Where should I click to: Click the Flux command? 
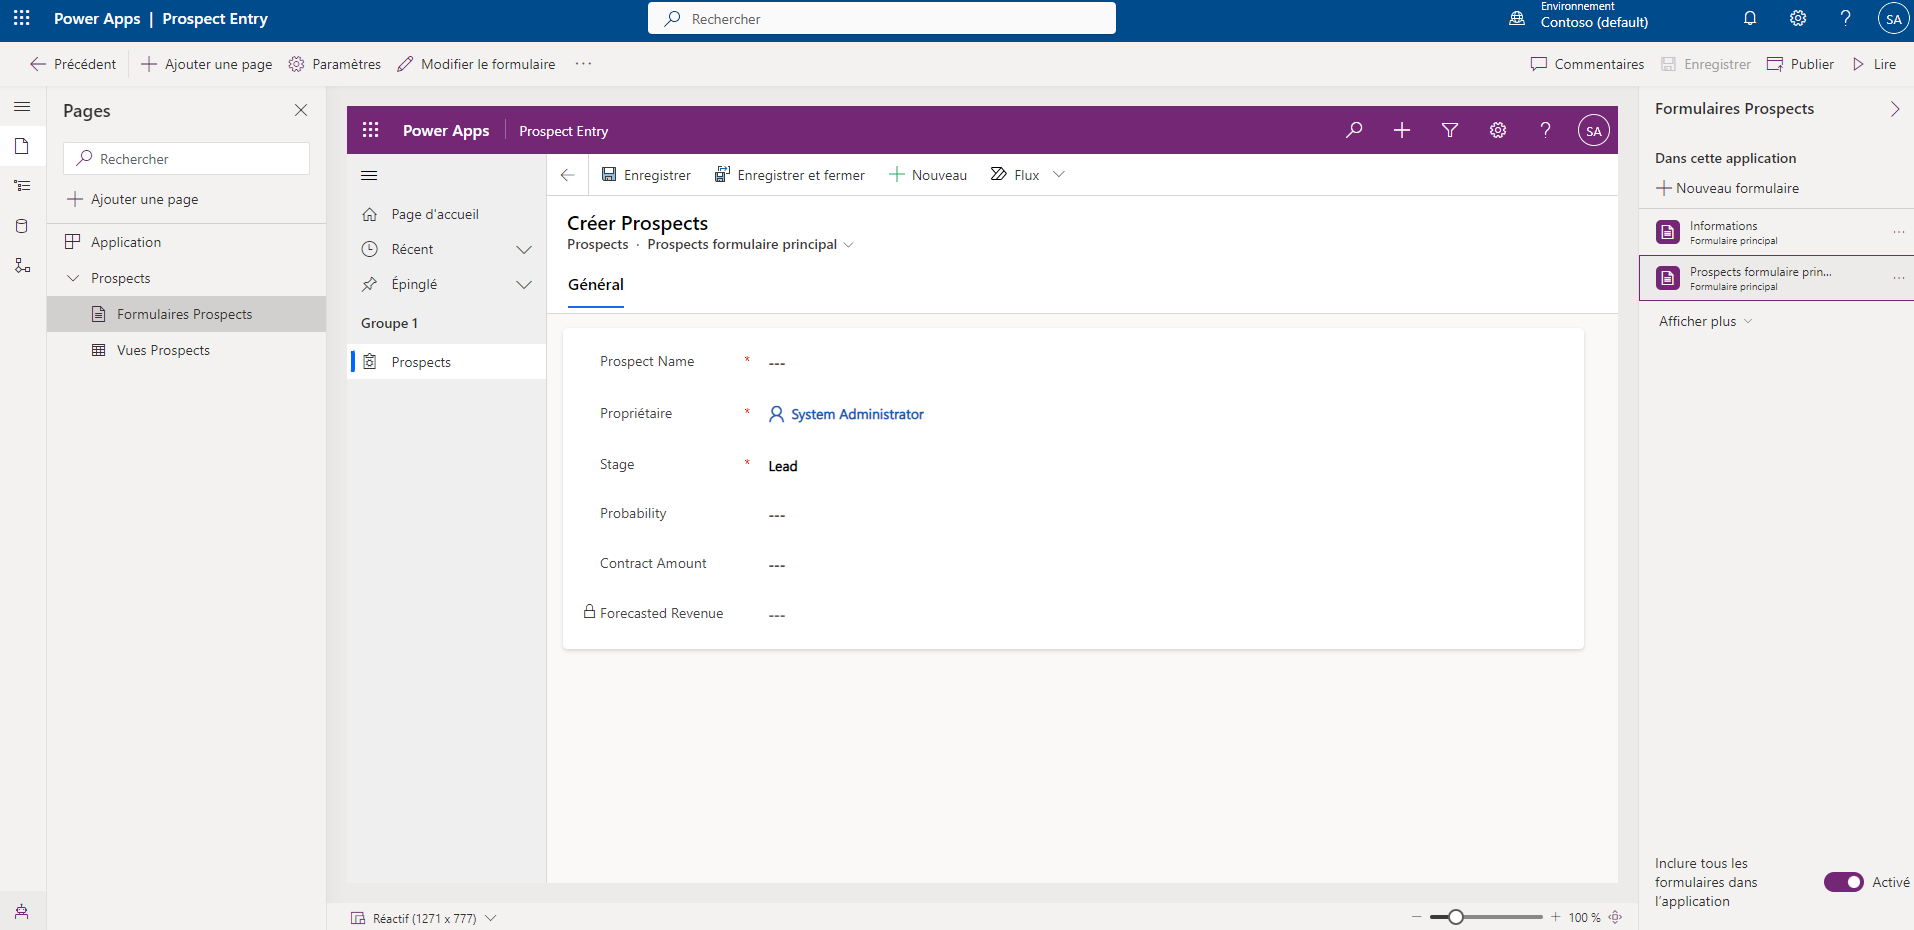point(1015,175)
